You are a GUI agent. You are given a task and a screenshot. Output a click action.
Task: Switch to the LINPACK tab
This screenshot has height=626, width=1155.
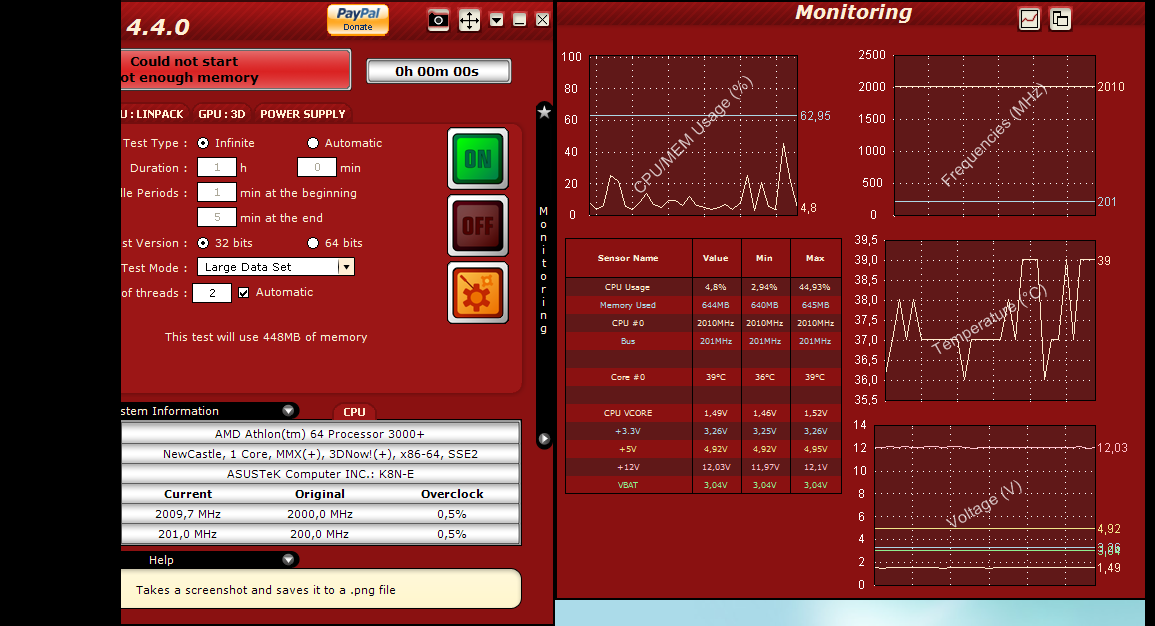[x=153, y=114]
